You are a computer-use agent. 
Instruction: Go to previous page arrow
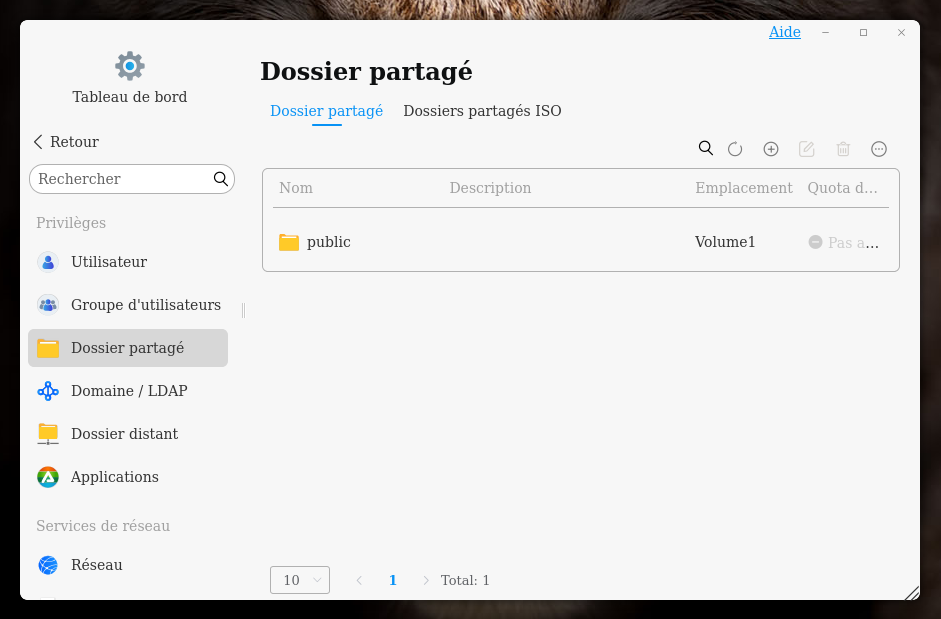(359, 580)
